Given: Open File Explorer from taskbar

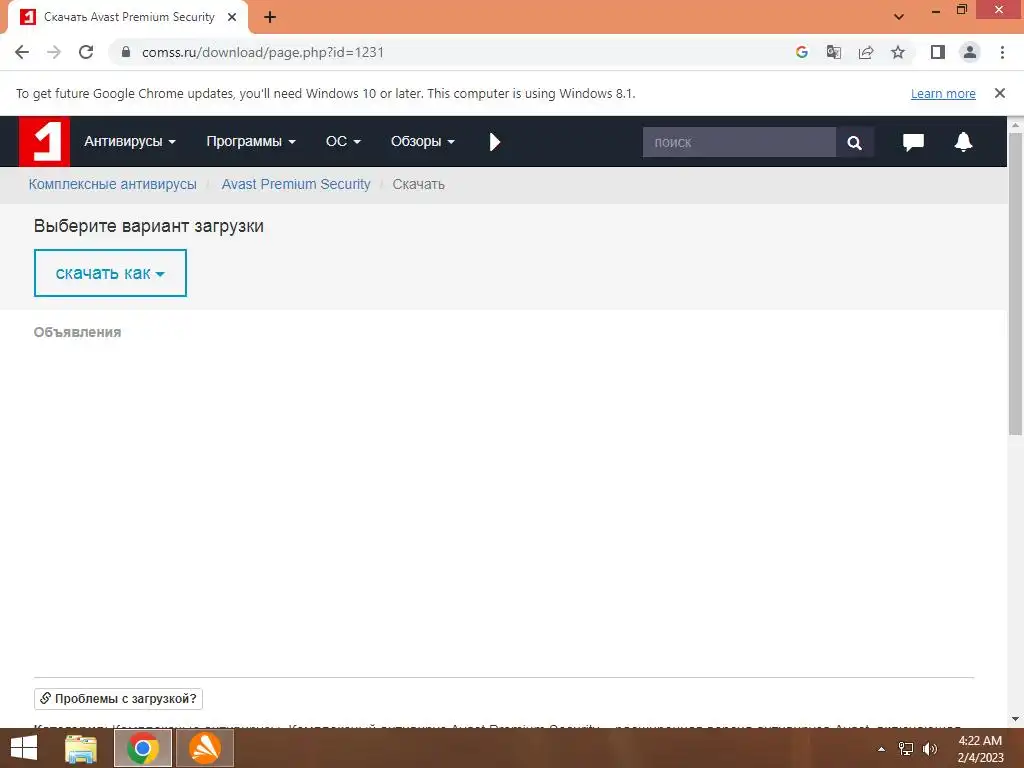Looking at the screenshot, I should [x=81, y=748].
